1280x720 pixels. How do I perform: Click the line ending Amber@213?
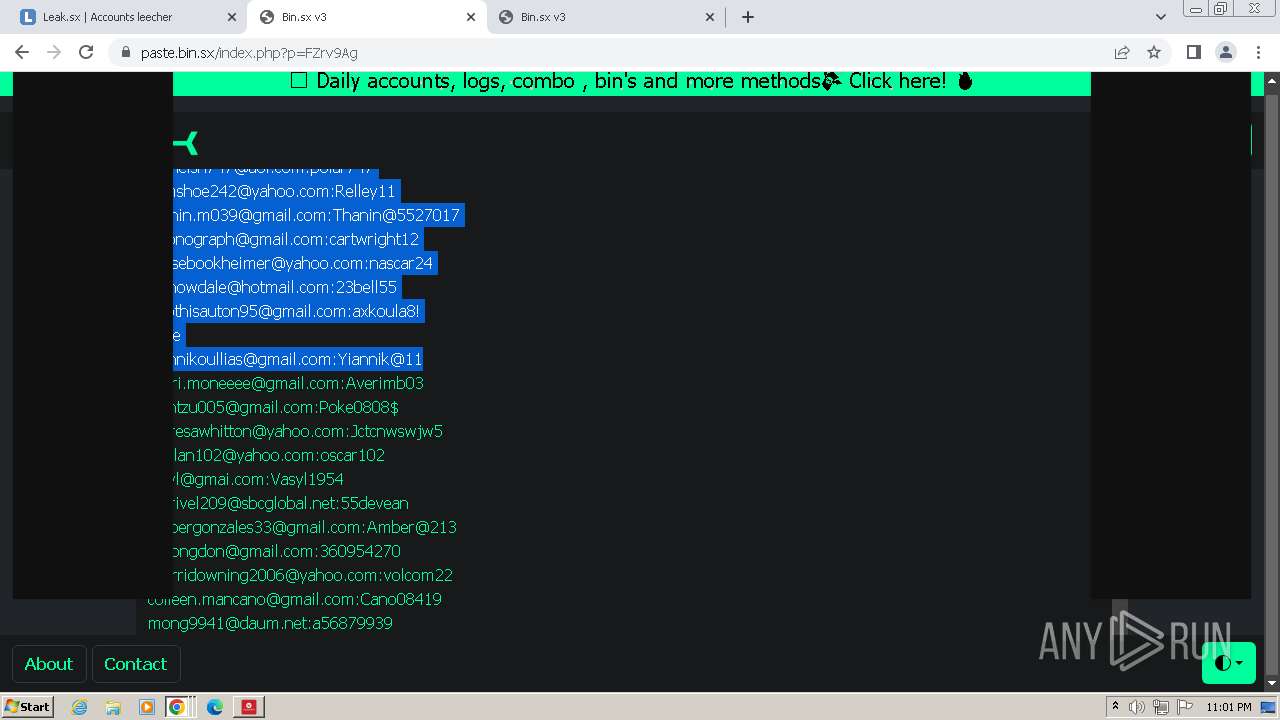click(316, 527)
